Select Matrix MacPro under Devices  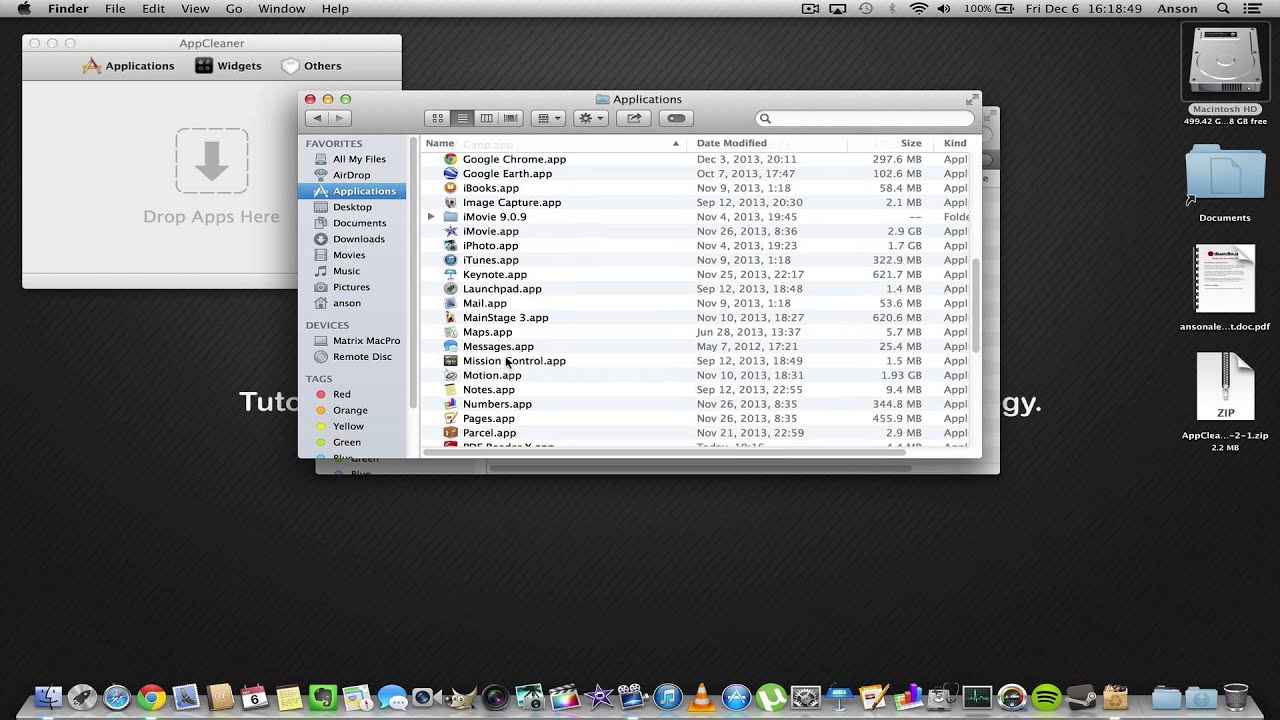(366, 341)
